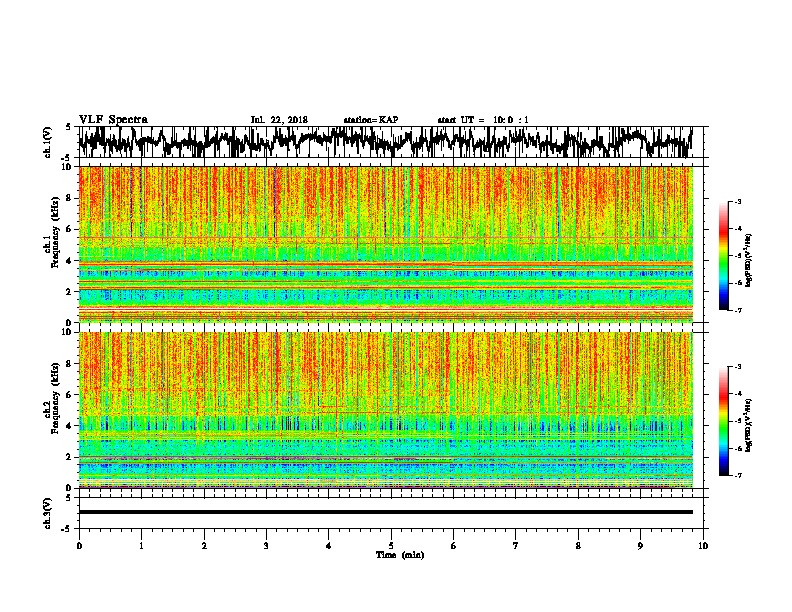Click the 'ch.3(V)' axis label
Screen dimensions: 792x612
[x=47, y=513]
